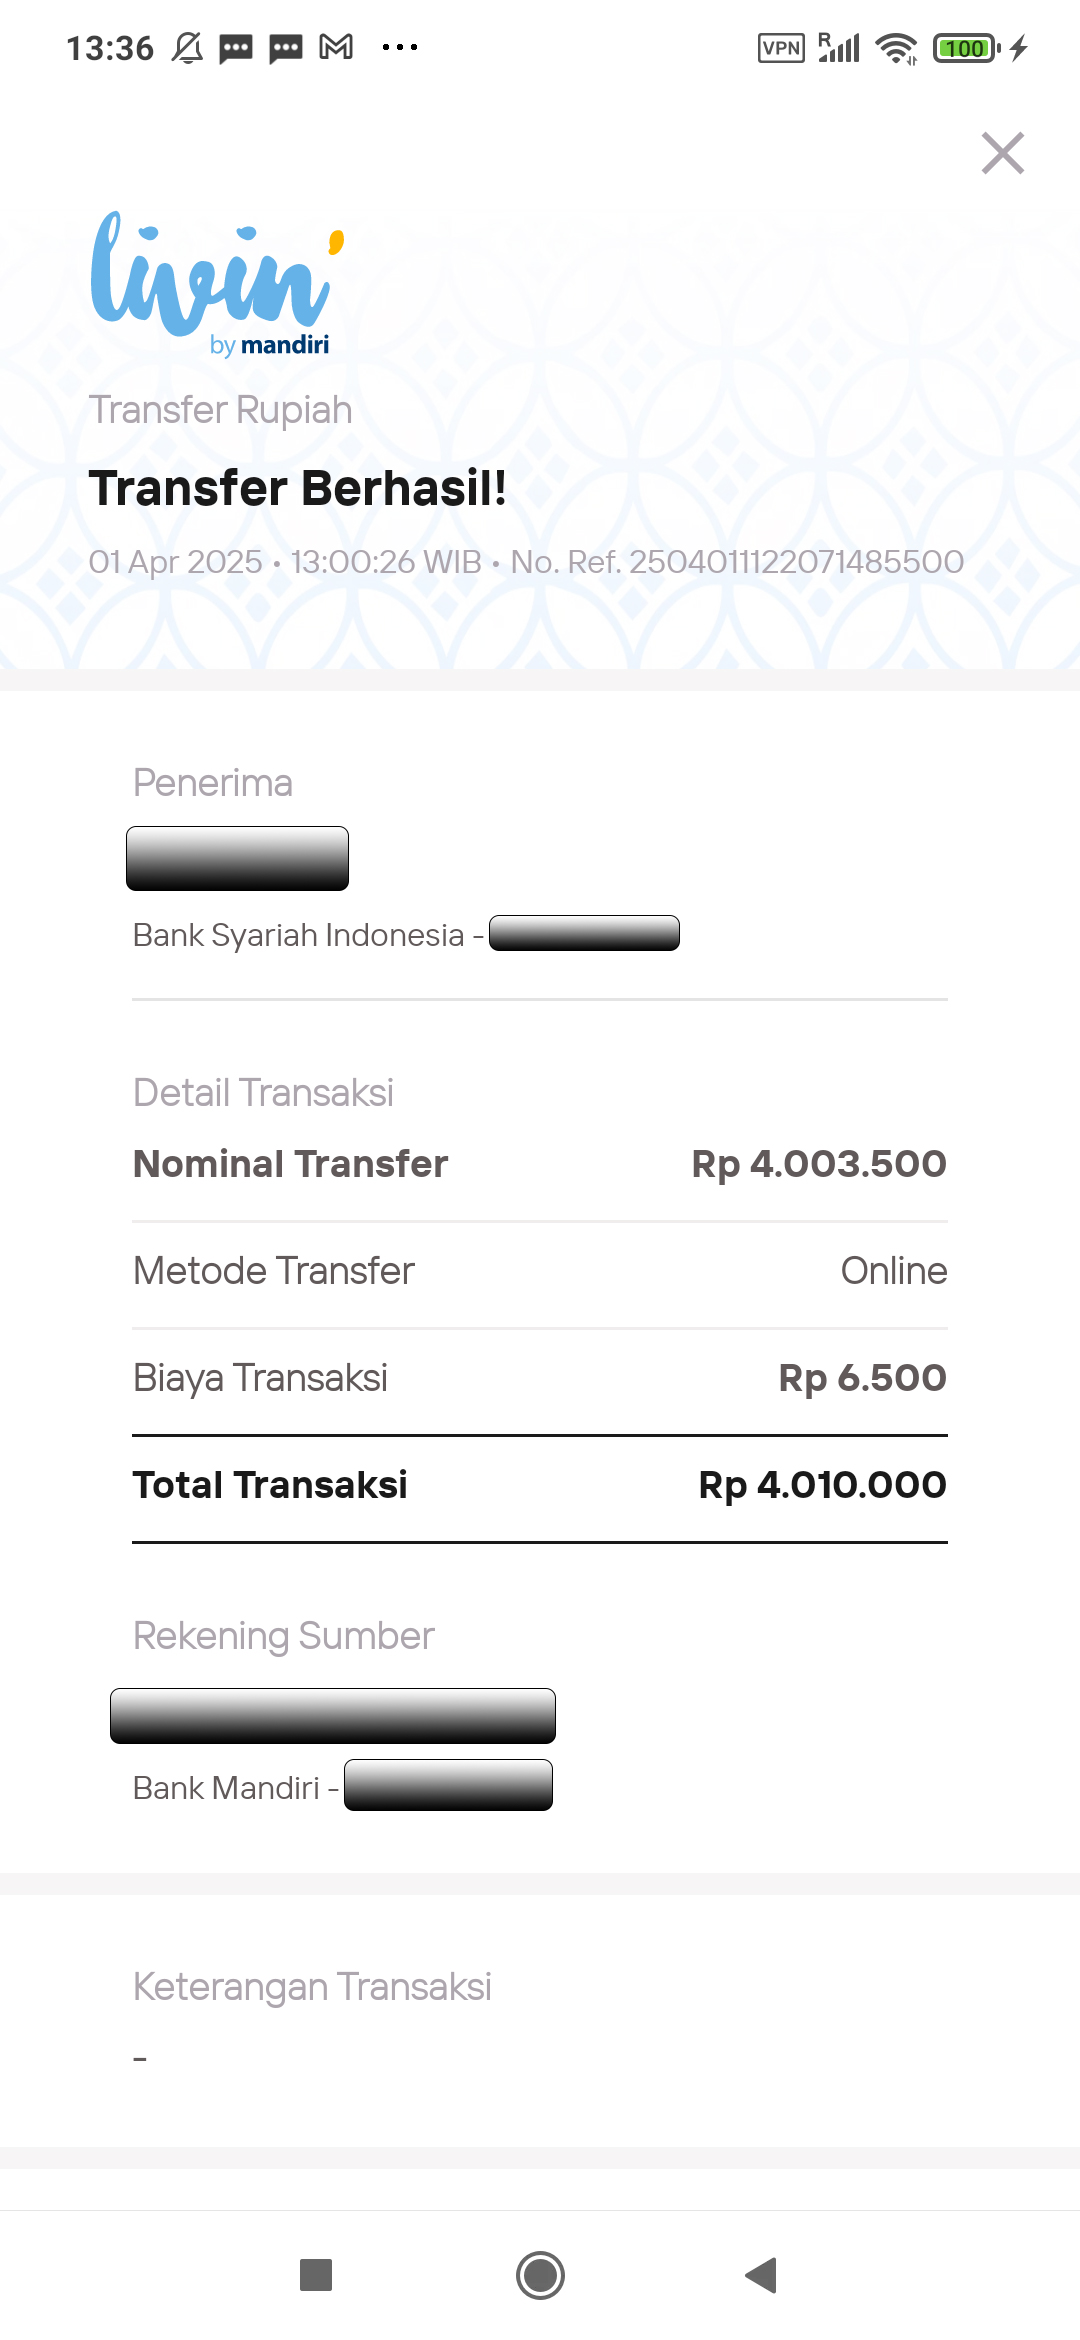This screenshot has height=2340, width=1080.
Task: Tap the first message notification icon
Action: pos(236,48)
